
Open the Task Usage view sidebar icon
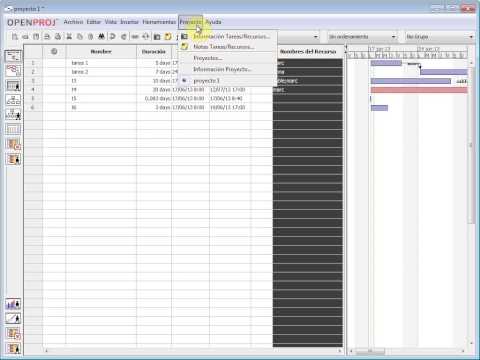click(13, 144)
